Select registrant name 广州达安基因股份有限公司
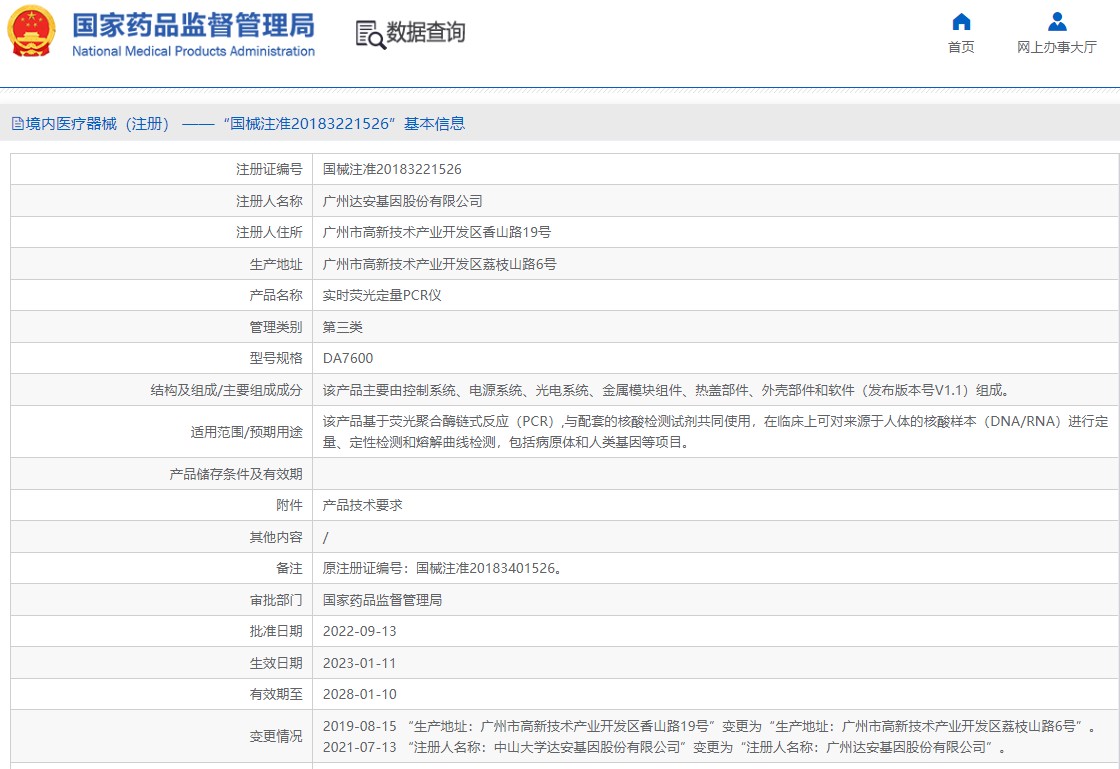The image size is (1120, 769). pyautogui.click(x=402, y=201)
